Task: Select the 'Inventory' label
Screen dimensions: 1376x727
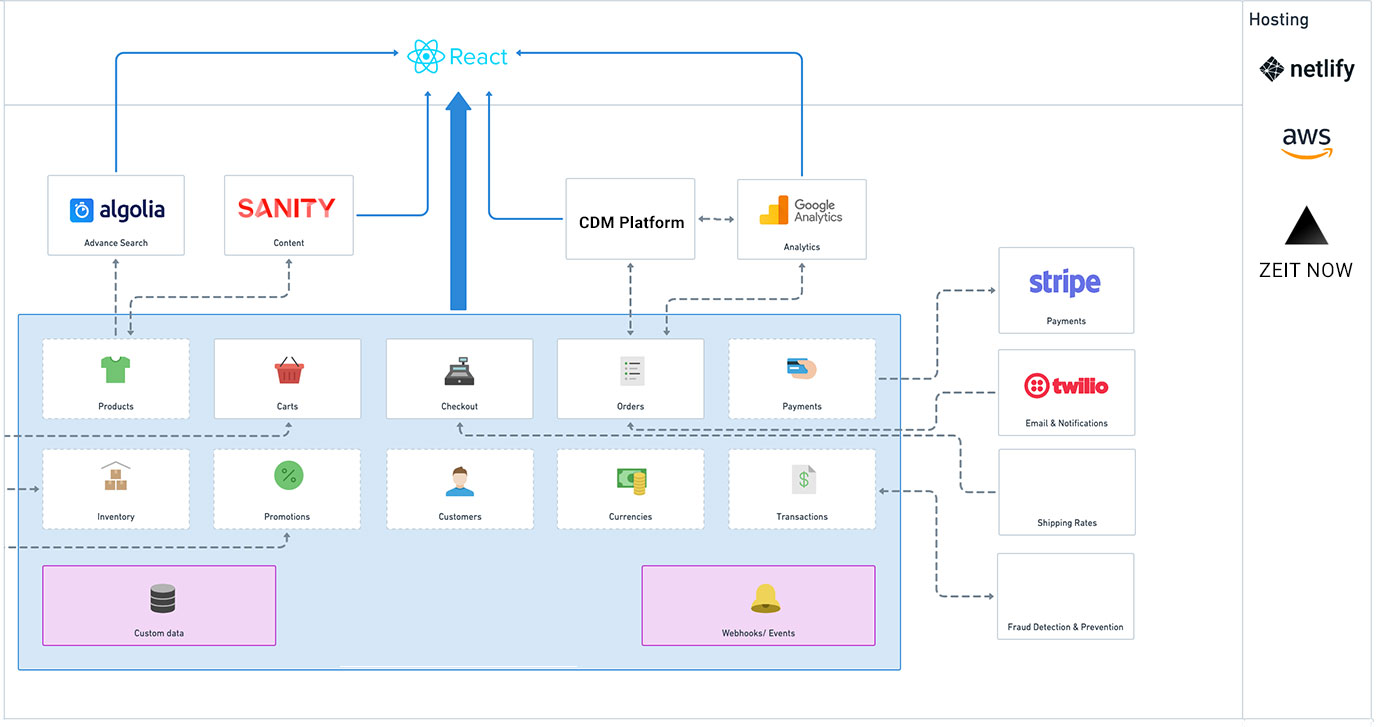Action: 116,517
